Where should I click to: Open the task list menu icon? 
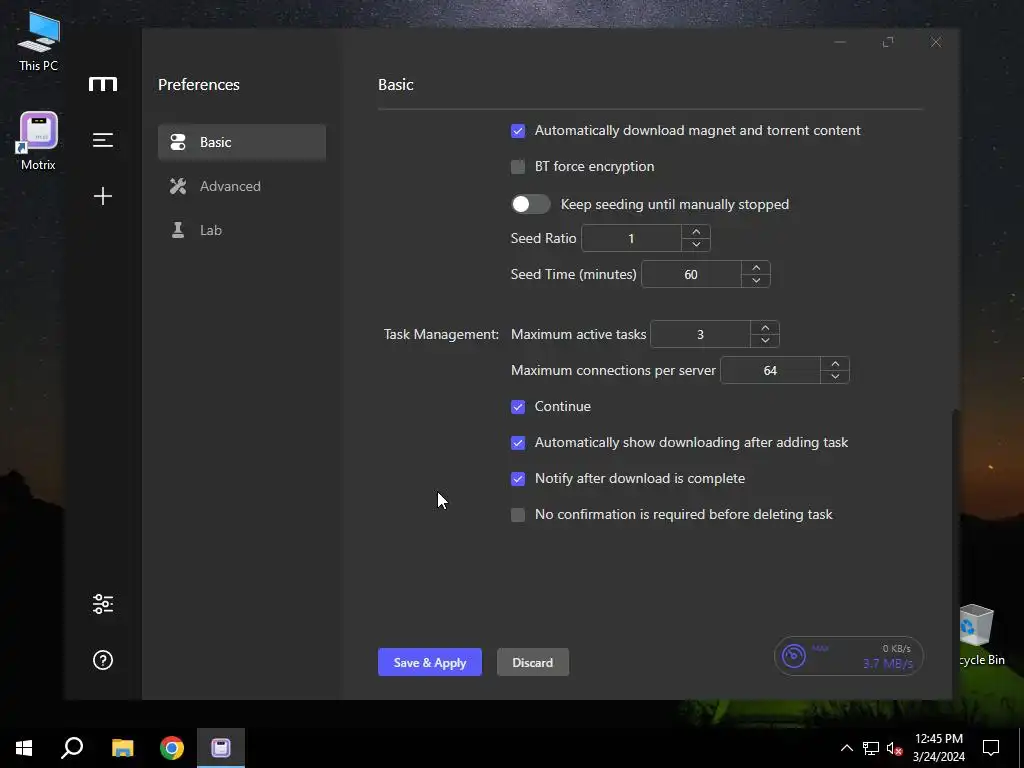[103, 140]
